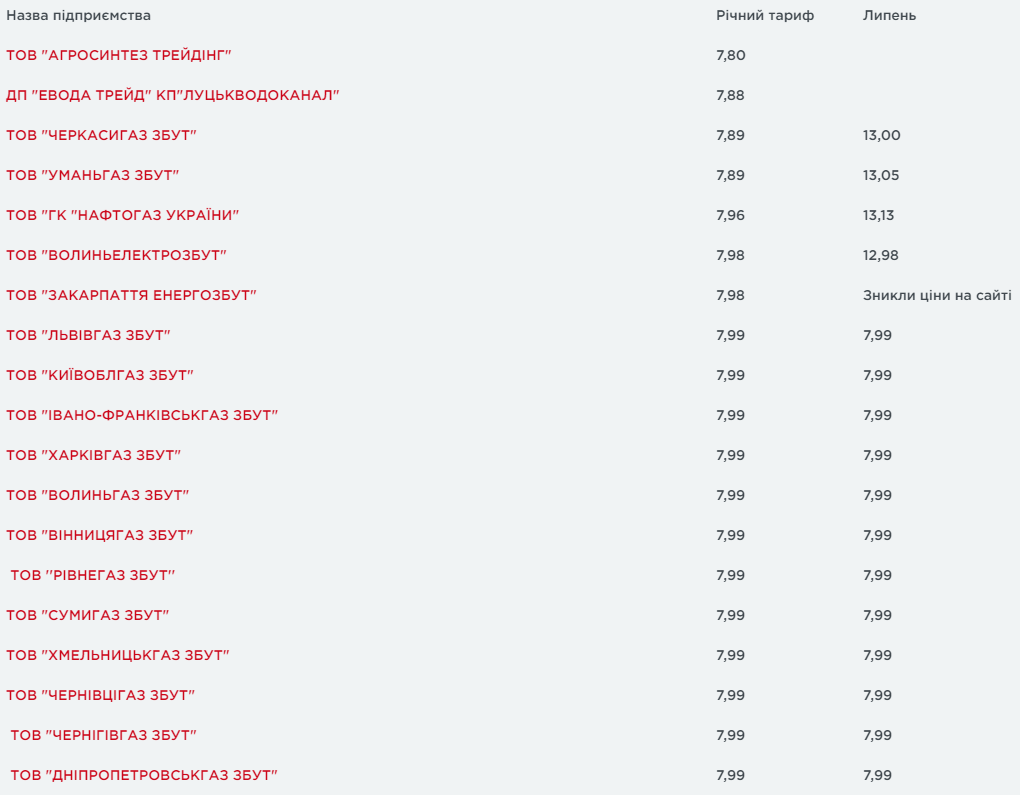Select ТОВ "РІВНЕГАЗ ЗБУТ" link
1020x795 pixels.
coord(93,575)
